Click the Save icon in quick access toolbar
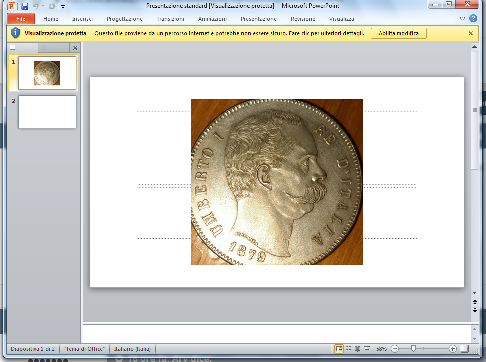The image size is (486, 362). coord(24,6)
